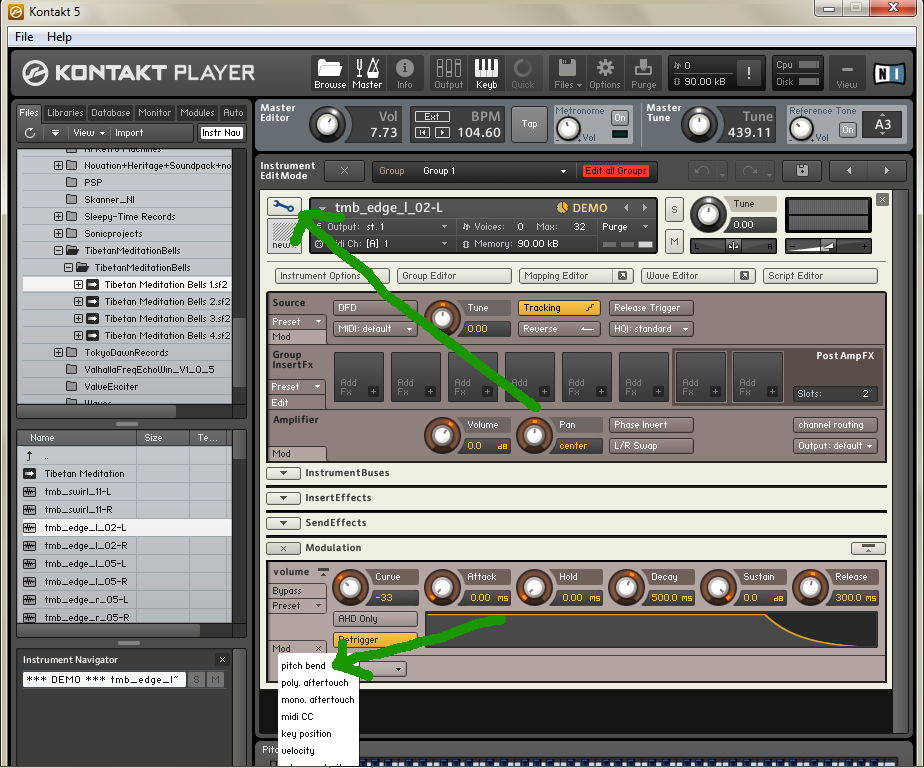Toggle Release Trigger button
This screenshot has width=924, height=768.
[x=651, y=308]
